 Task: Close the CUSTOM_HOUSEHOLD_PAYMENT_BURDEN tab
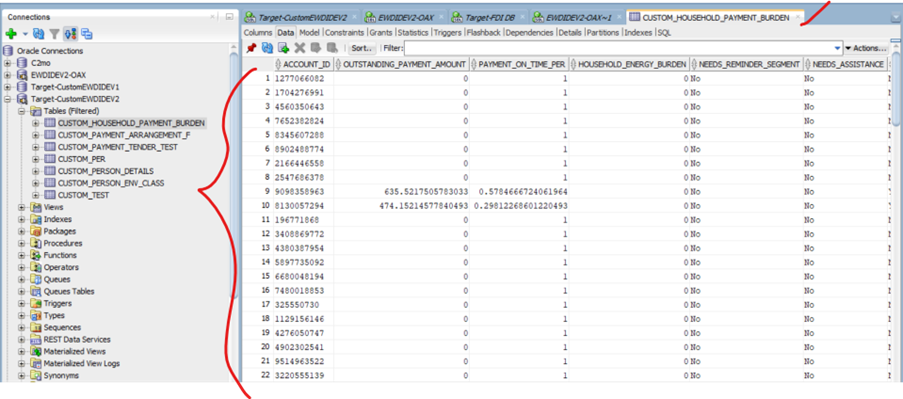tap(798, 18)
